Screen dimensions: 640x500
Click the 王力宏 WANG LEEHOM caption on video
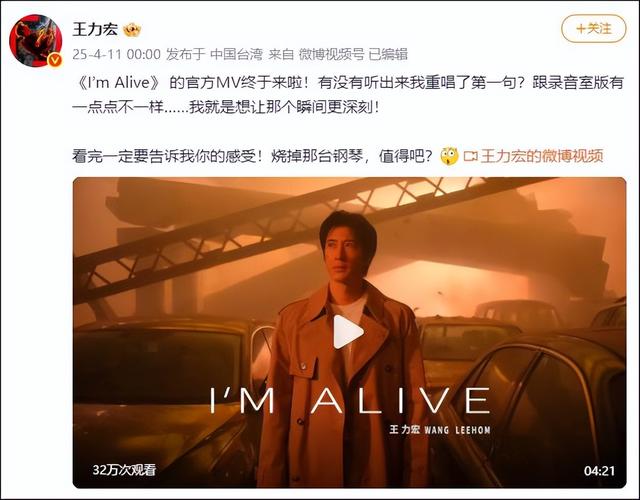coord(440,430)
